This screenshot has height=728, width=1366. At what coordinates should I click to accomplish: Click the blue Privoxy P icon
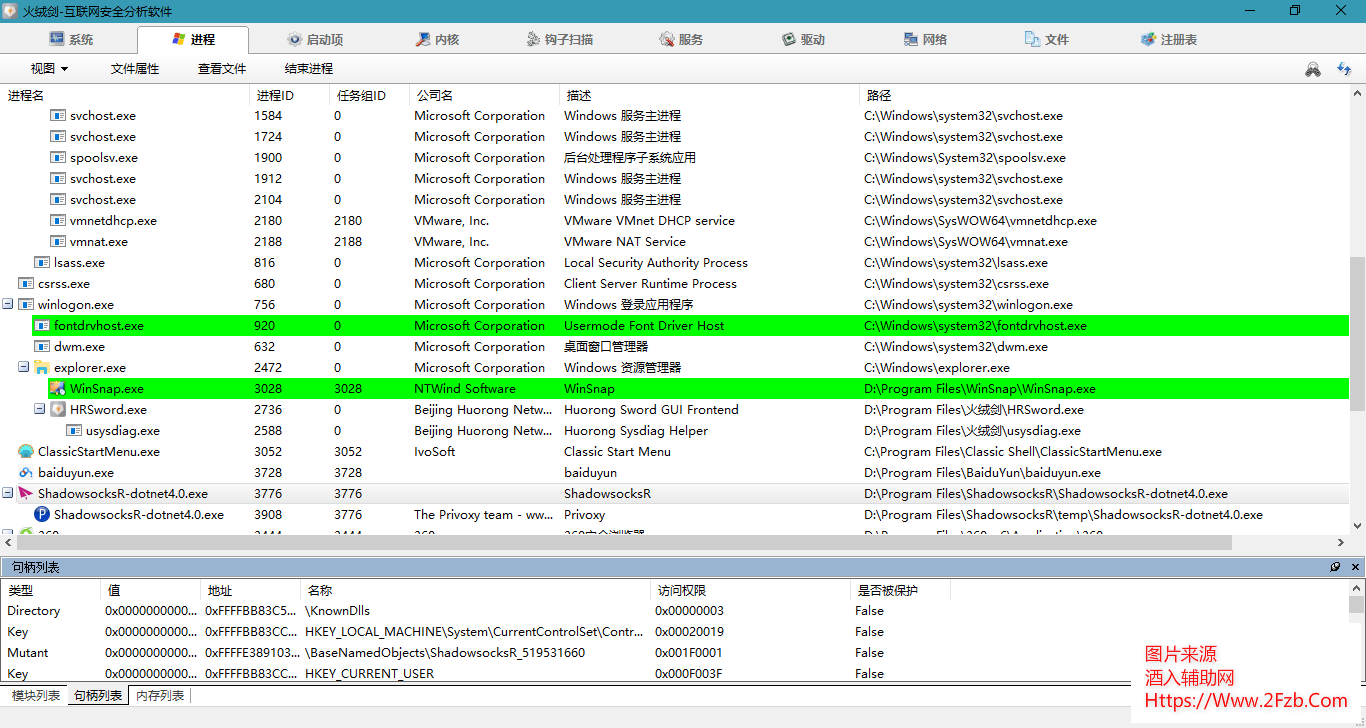[42, 515]
